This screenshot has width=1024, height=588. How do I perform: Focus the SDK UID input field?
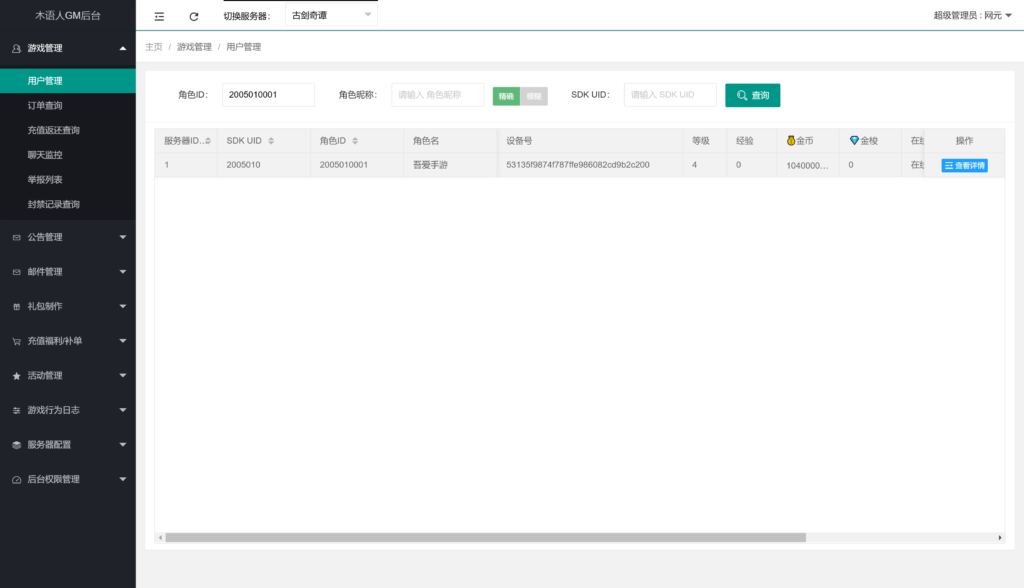point(670,95)
